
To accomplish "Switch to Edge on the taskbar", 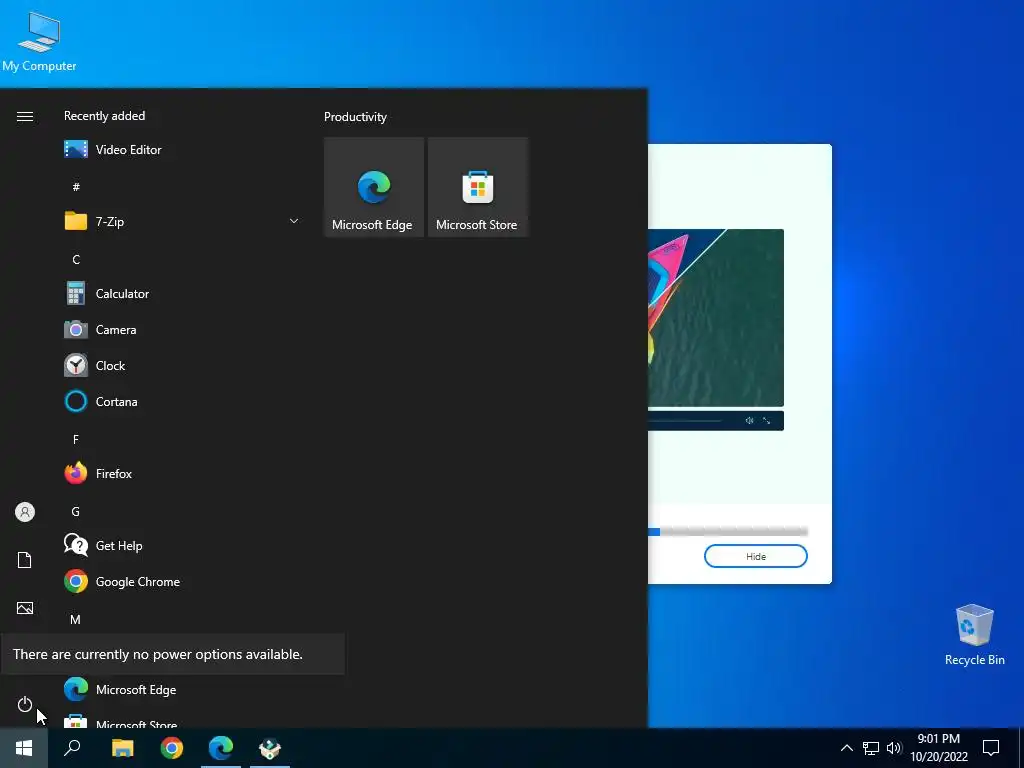I will pyautogui.click(x=221, y=748).
